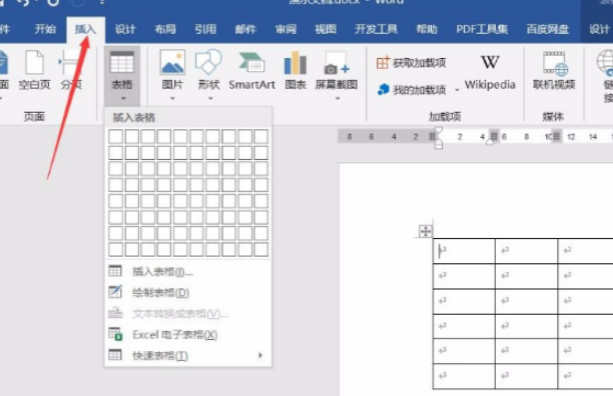The width and height of the screenshot is (613, 396).
Task: Click first cell of document table
Action: [x=464, y=251]
